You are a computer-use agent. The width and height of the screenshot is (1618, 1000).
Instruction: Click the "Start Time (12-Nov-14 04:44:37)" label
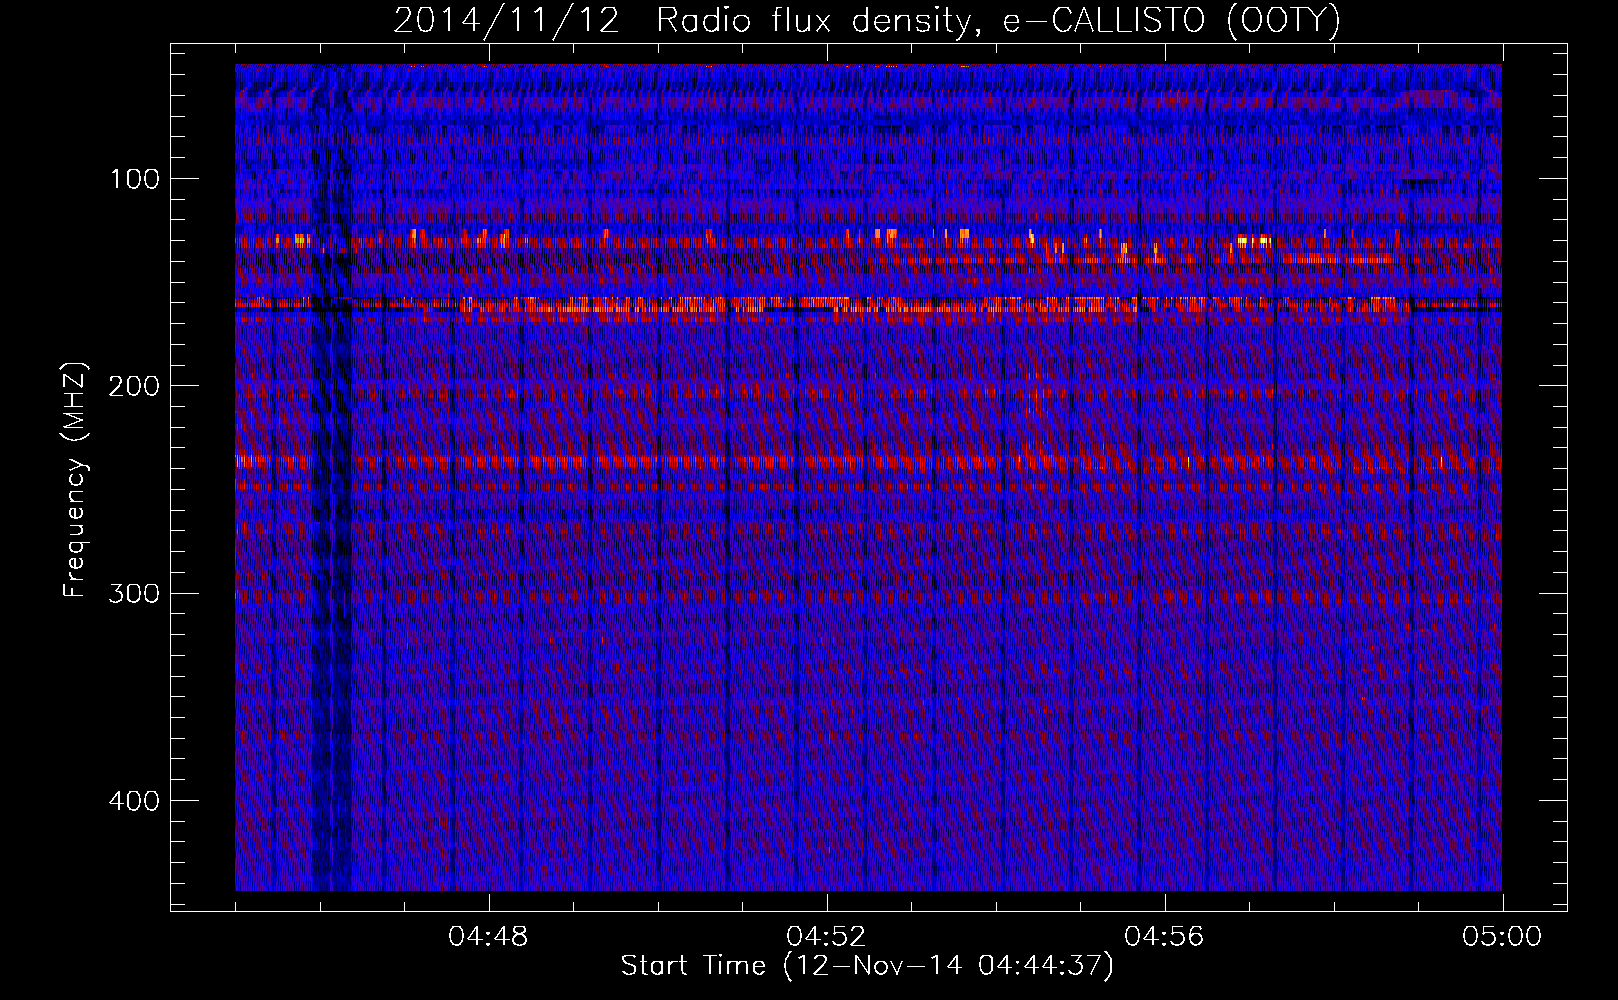pos(867,966)
